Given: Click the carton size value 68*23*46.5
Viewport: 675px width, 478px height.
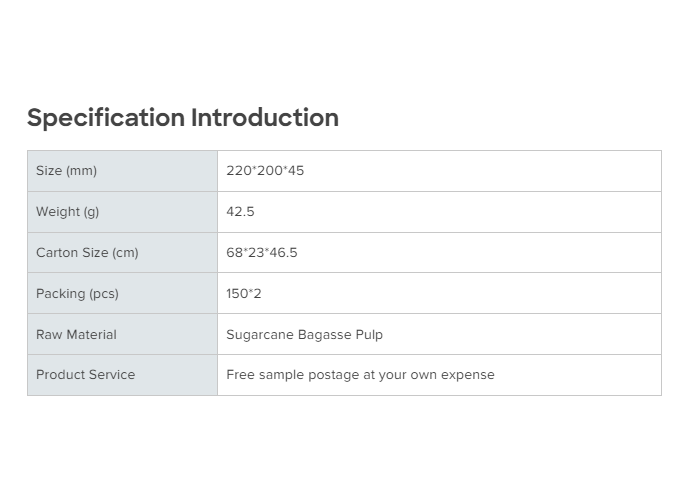Looking at the screenshot, I should pos(262,253).
